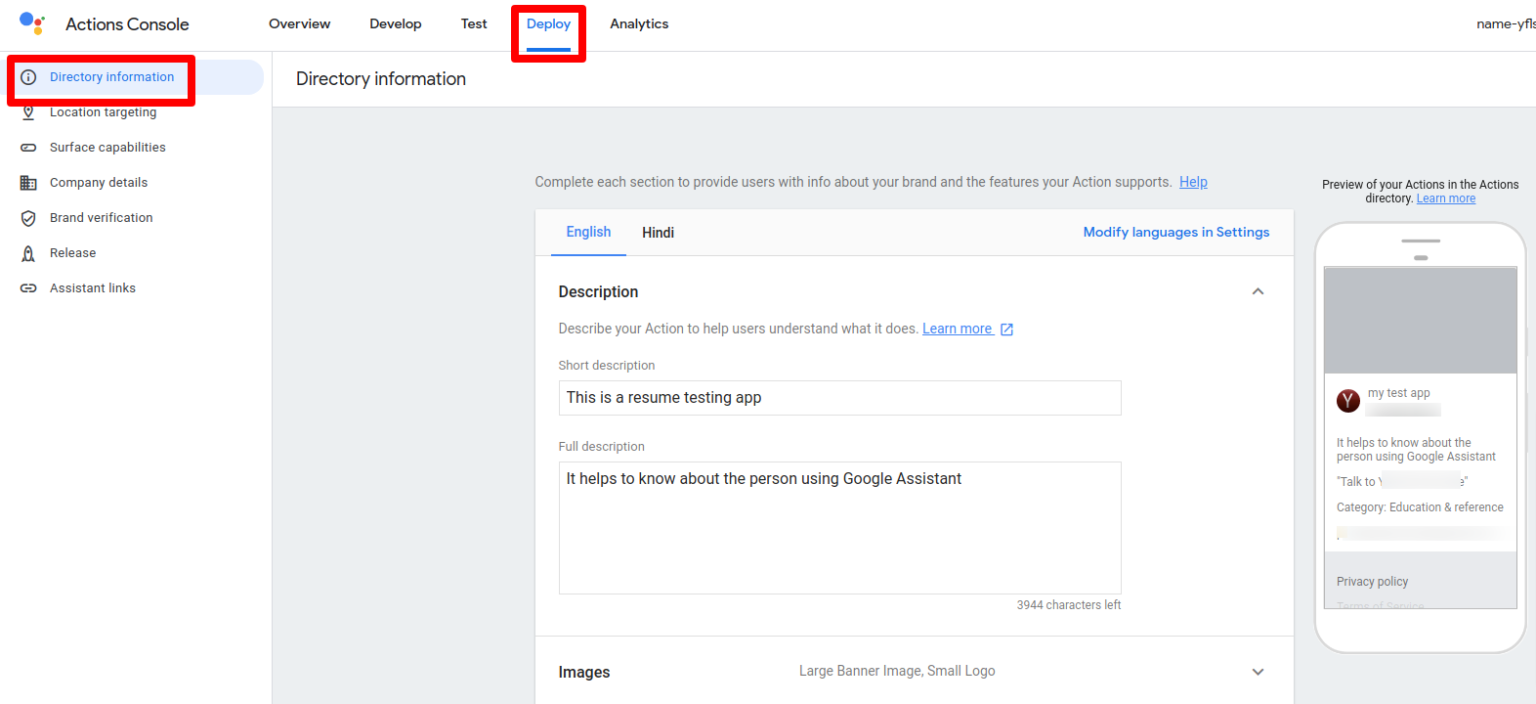Collapse the Description section

pyautogui.click(x=1257, y=291)
